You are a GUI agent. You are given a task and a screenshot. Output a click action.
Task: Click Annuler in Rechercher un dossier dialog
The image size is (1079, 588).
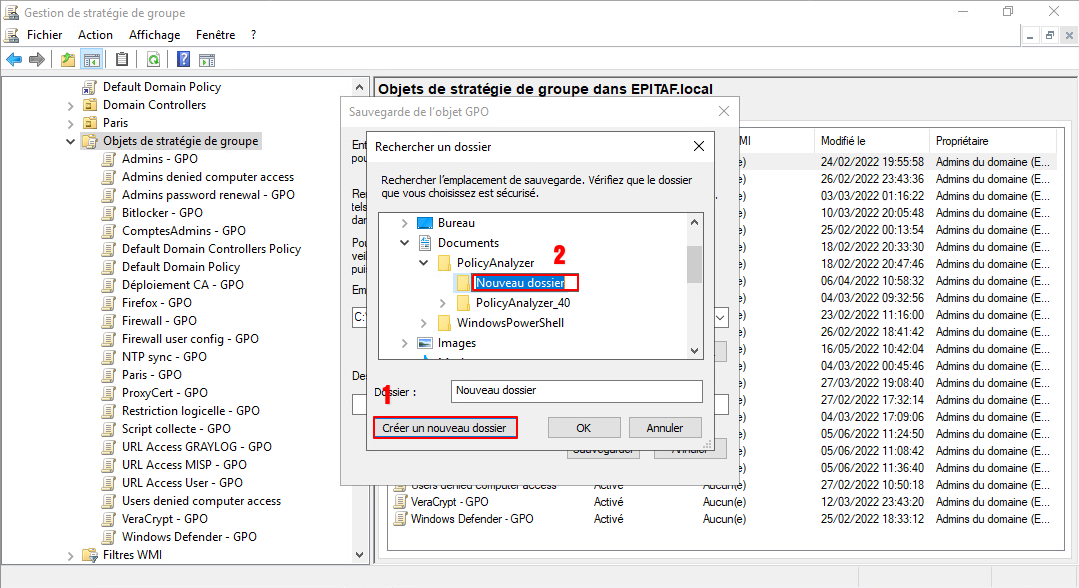[x=665, y=428]
